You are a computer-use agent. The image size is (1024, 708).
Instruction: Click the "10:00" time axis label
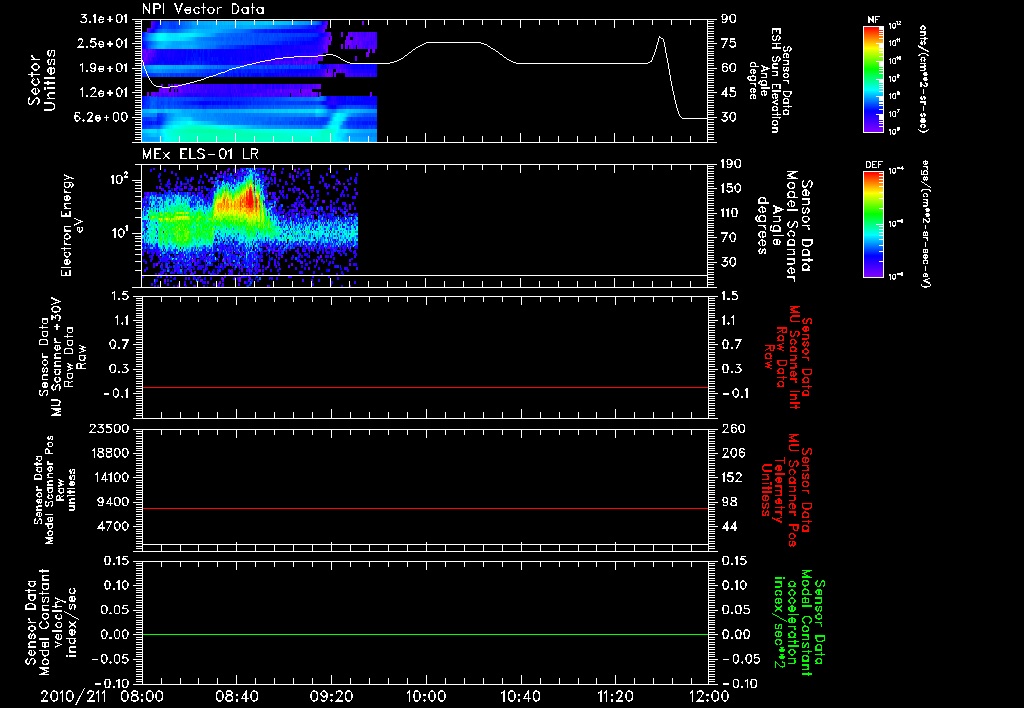(x=426, y=697)
